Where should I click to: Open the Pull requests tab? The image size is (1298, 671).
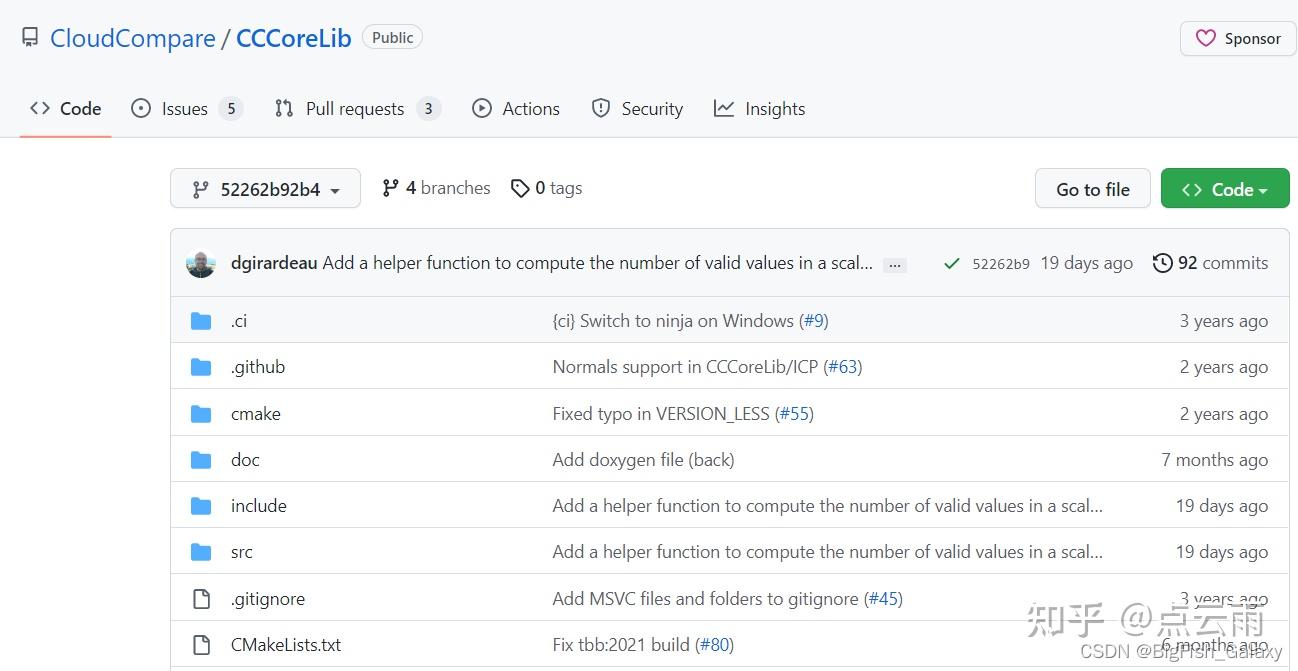pyautogui.click(x=355, y=109)
